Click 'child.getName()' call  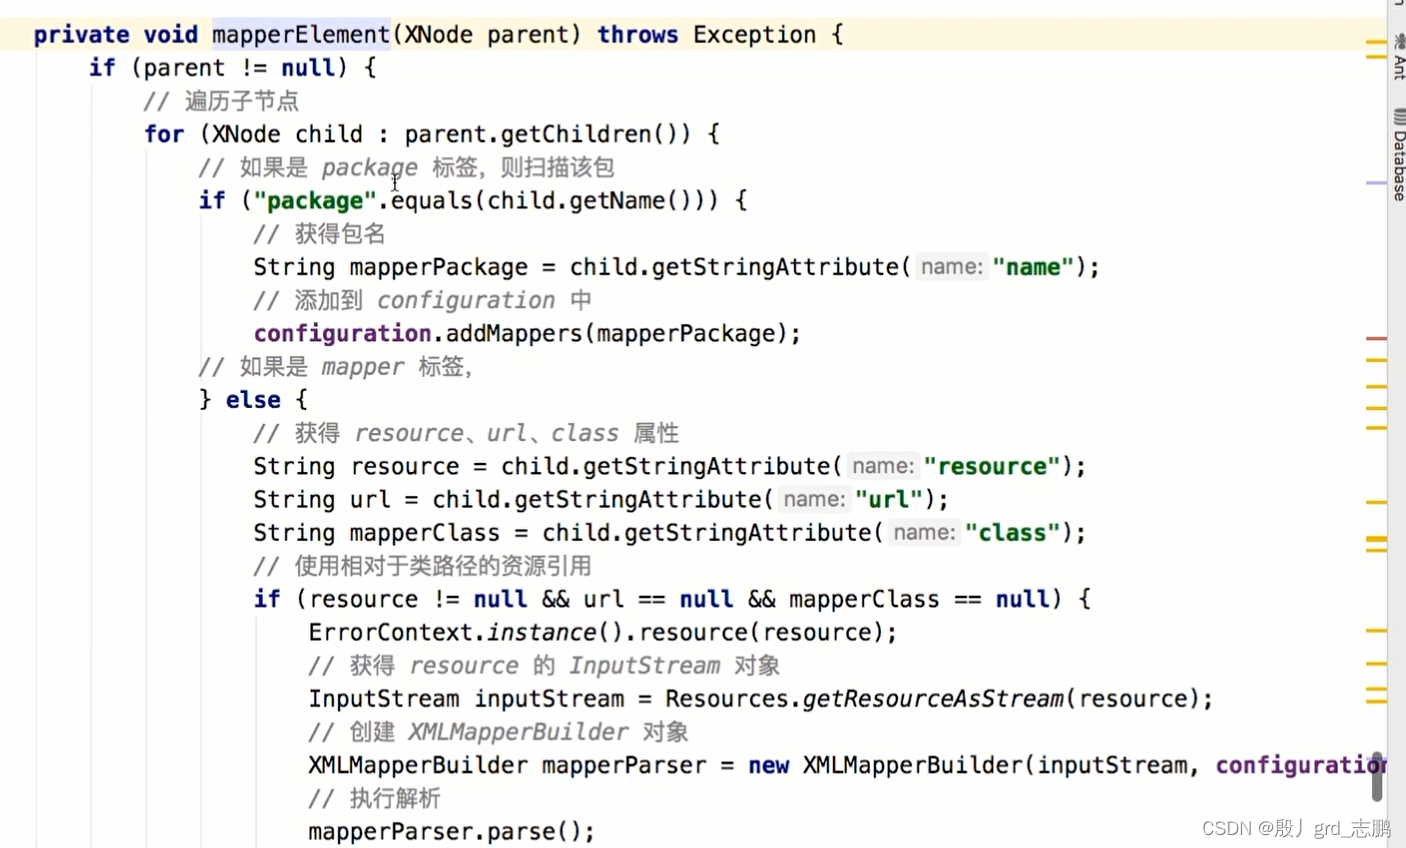(596, 201)
